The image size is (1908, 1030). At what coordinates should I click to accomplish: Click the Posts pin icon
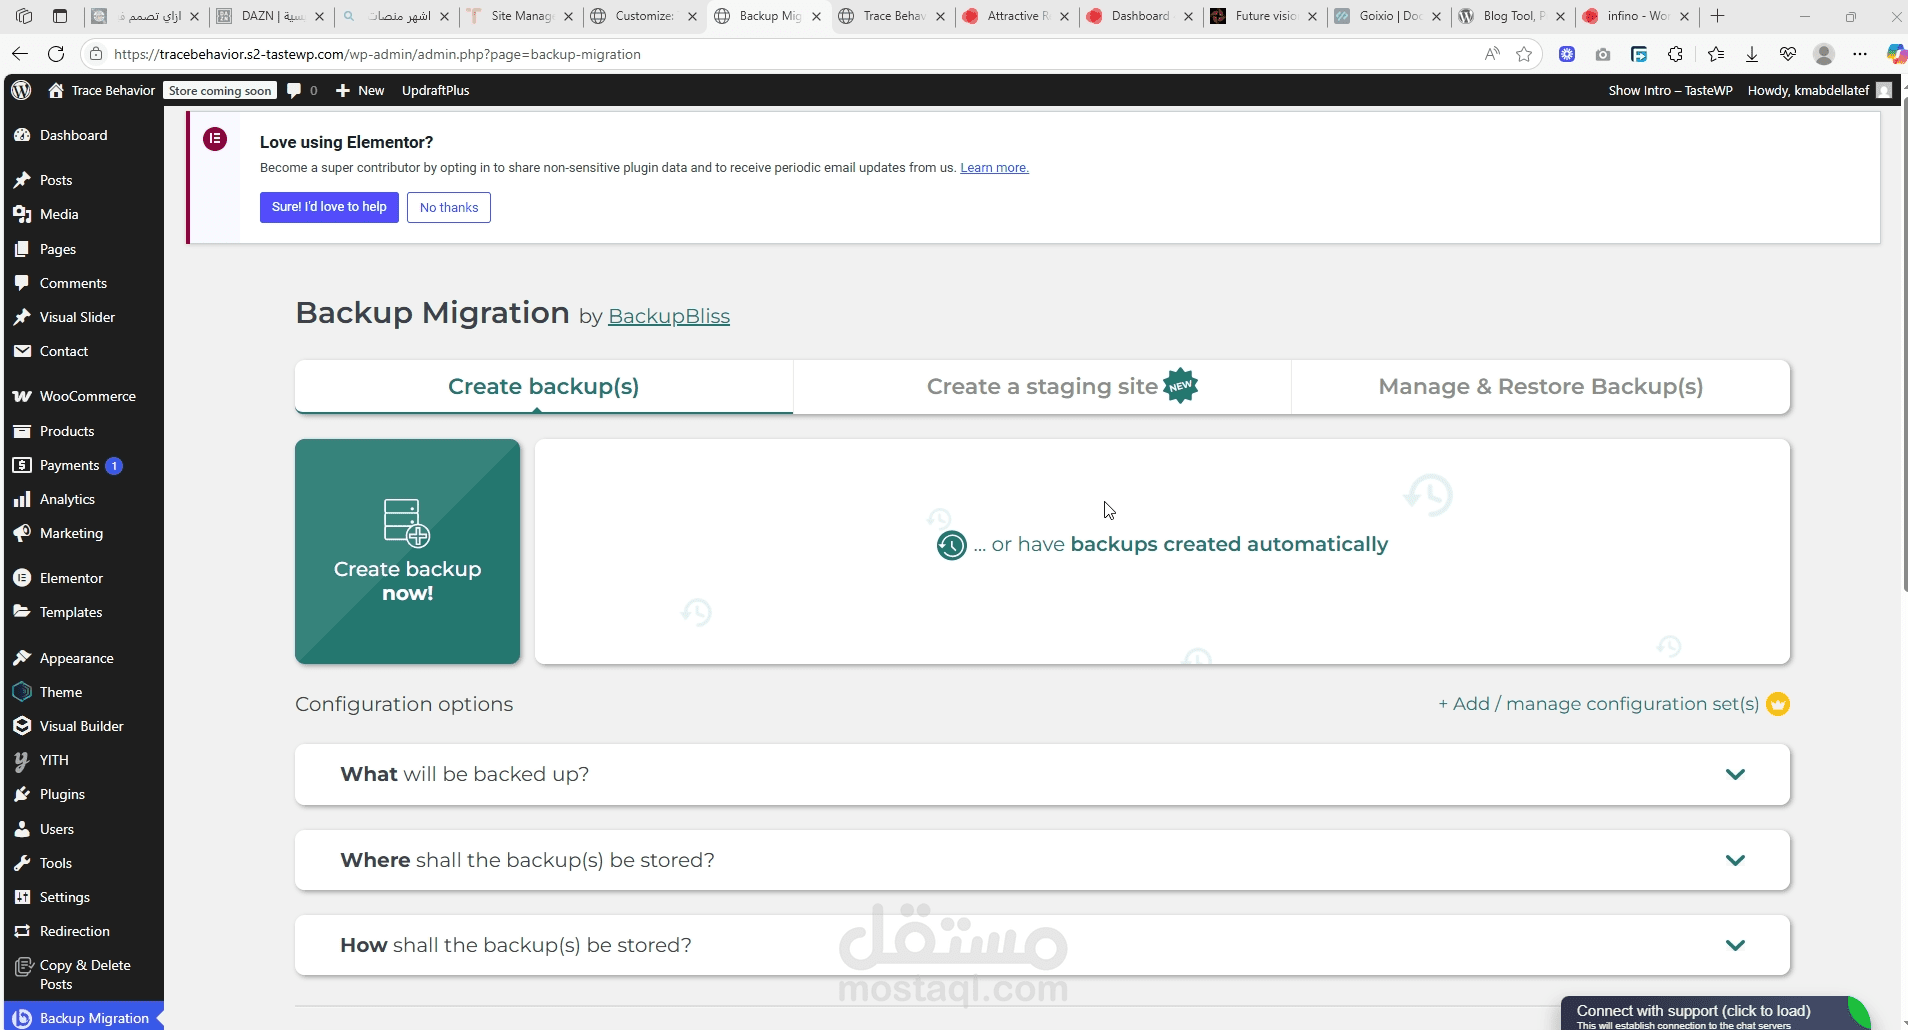[22, 180]
